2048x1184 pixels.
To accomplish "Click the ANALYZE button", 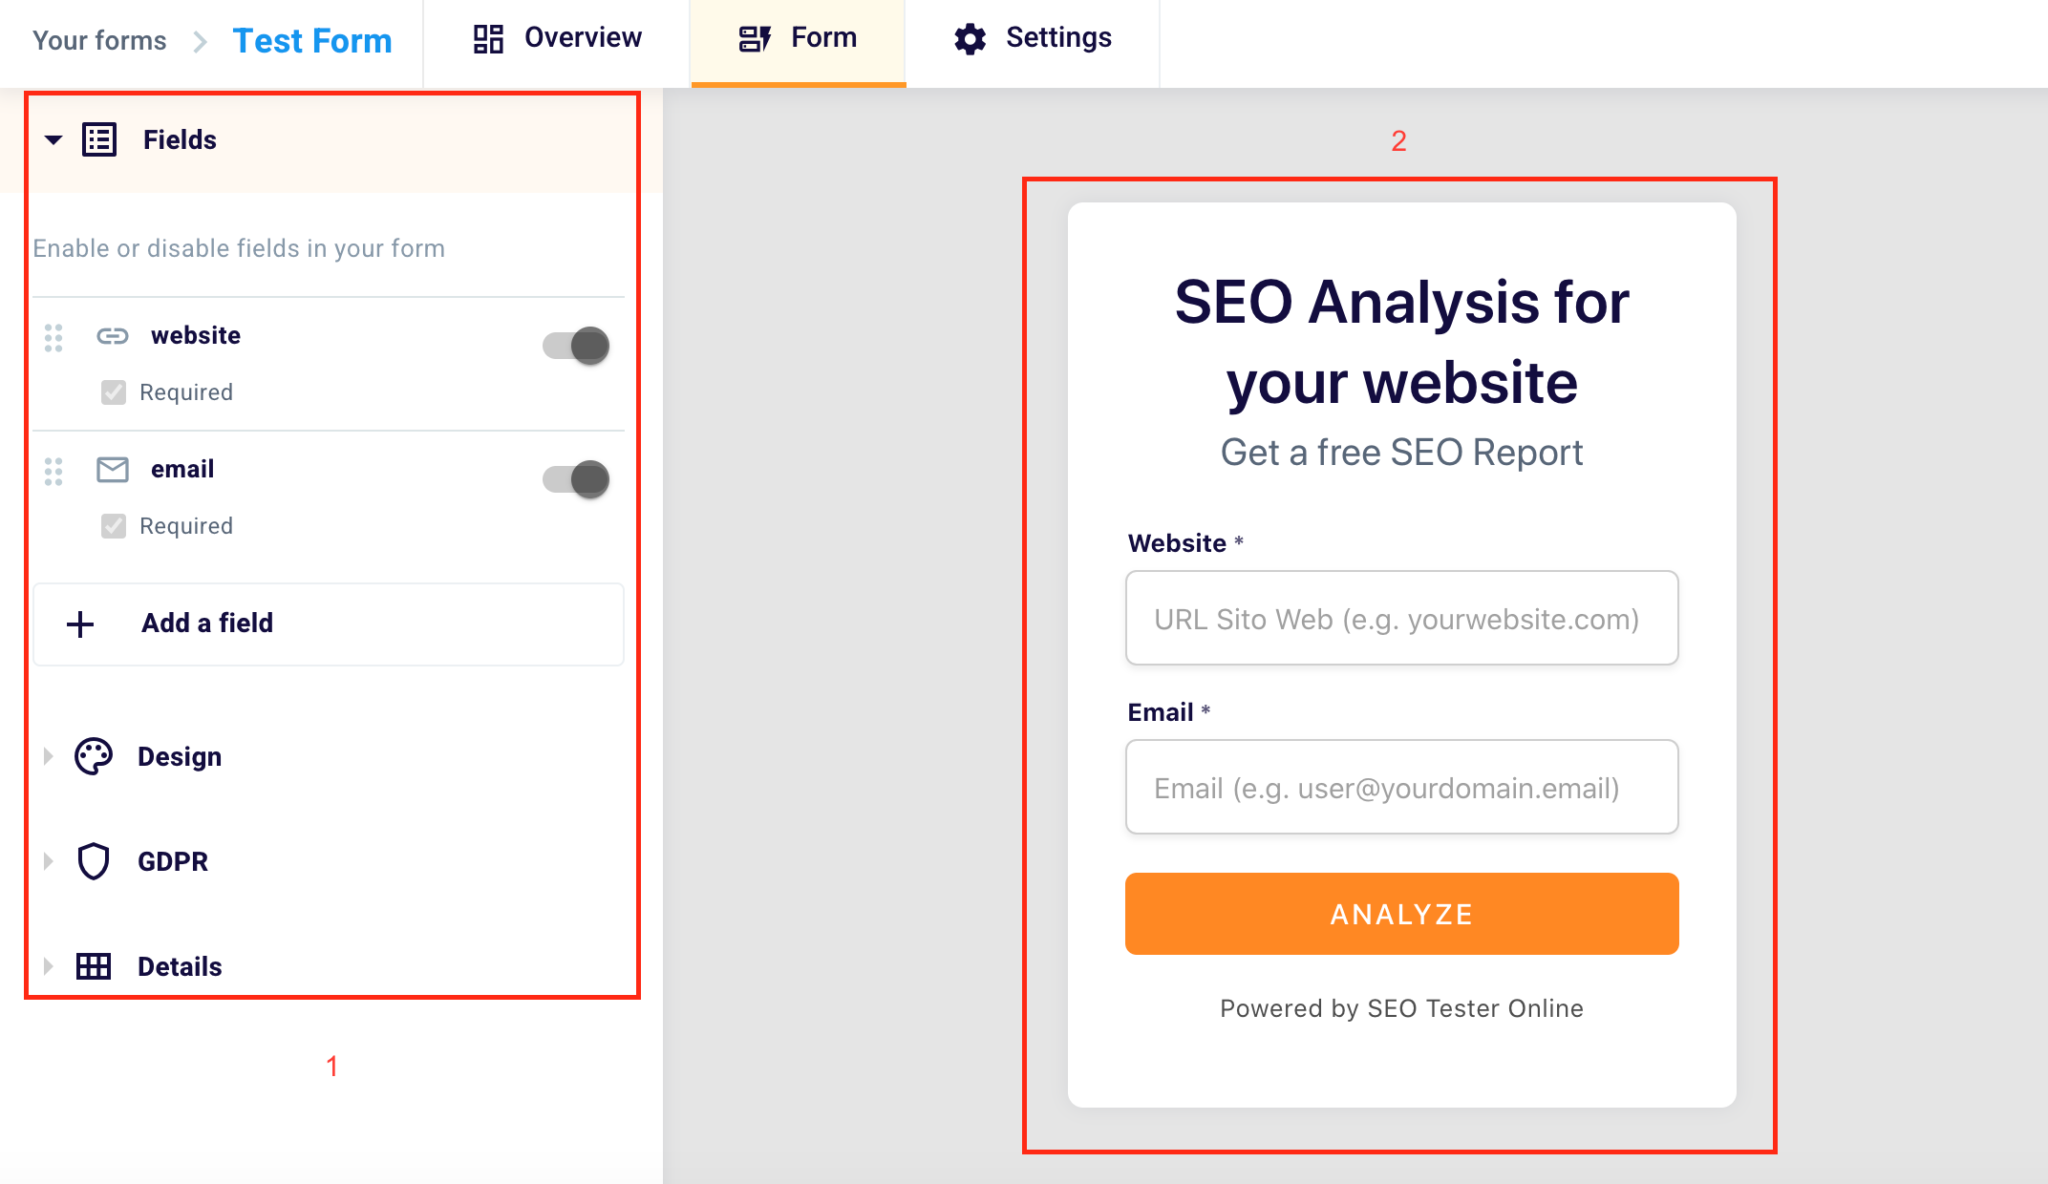I will click(1401, 913).
